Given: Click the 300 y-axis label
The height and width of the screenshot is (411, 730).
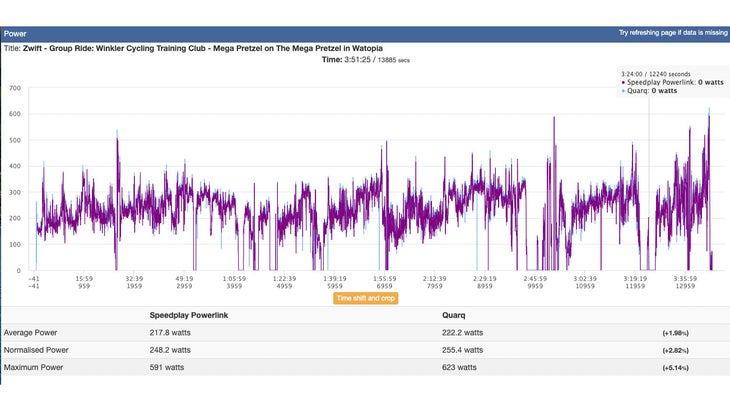Looking at the screenshot, I should point(15,192).
